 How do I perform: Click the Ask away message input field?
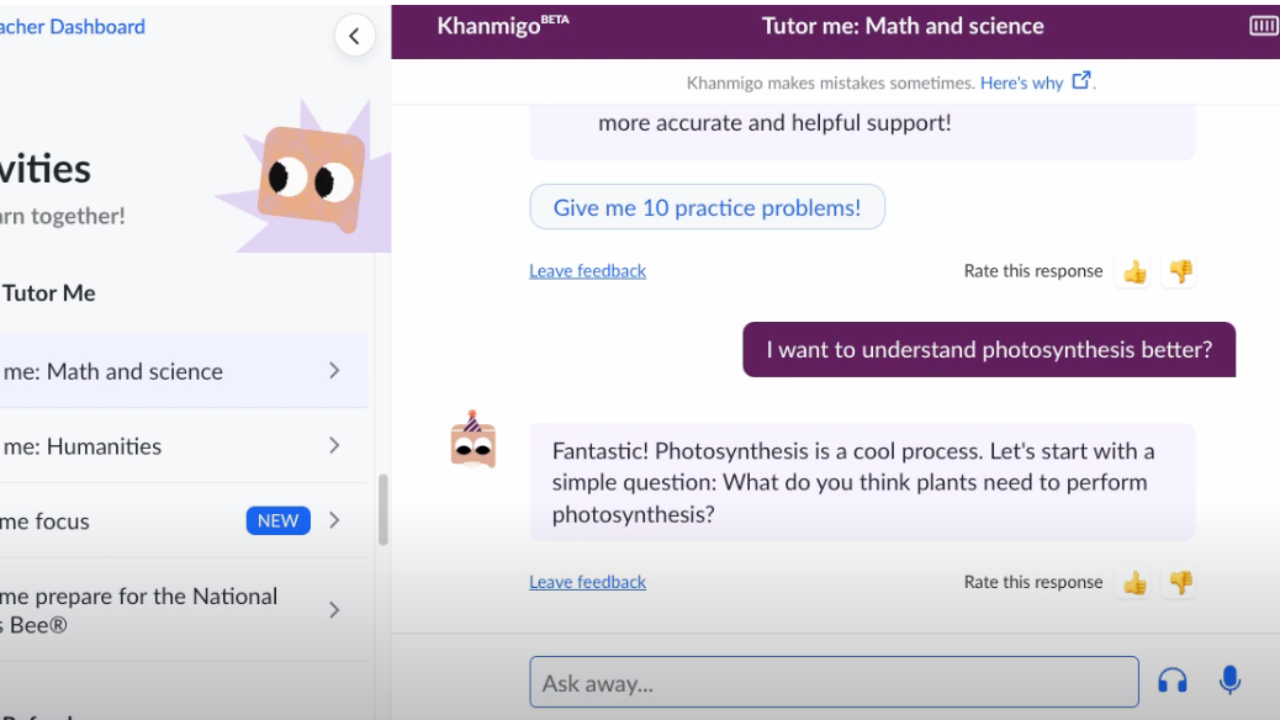(x=833, y=683)
